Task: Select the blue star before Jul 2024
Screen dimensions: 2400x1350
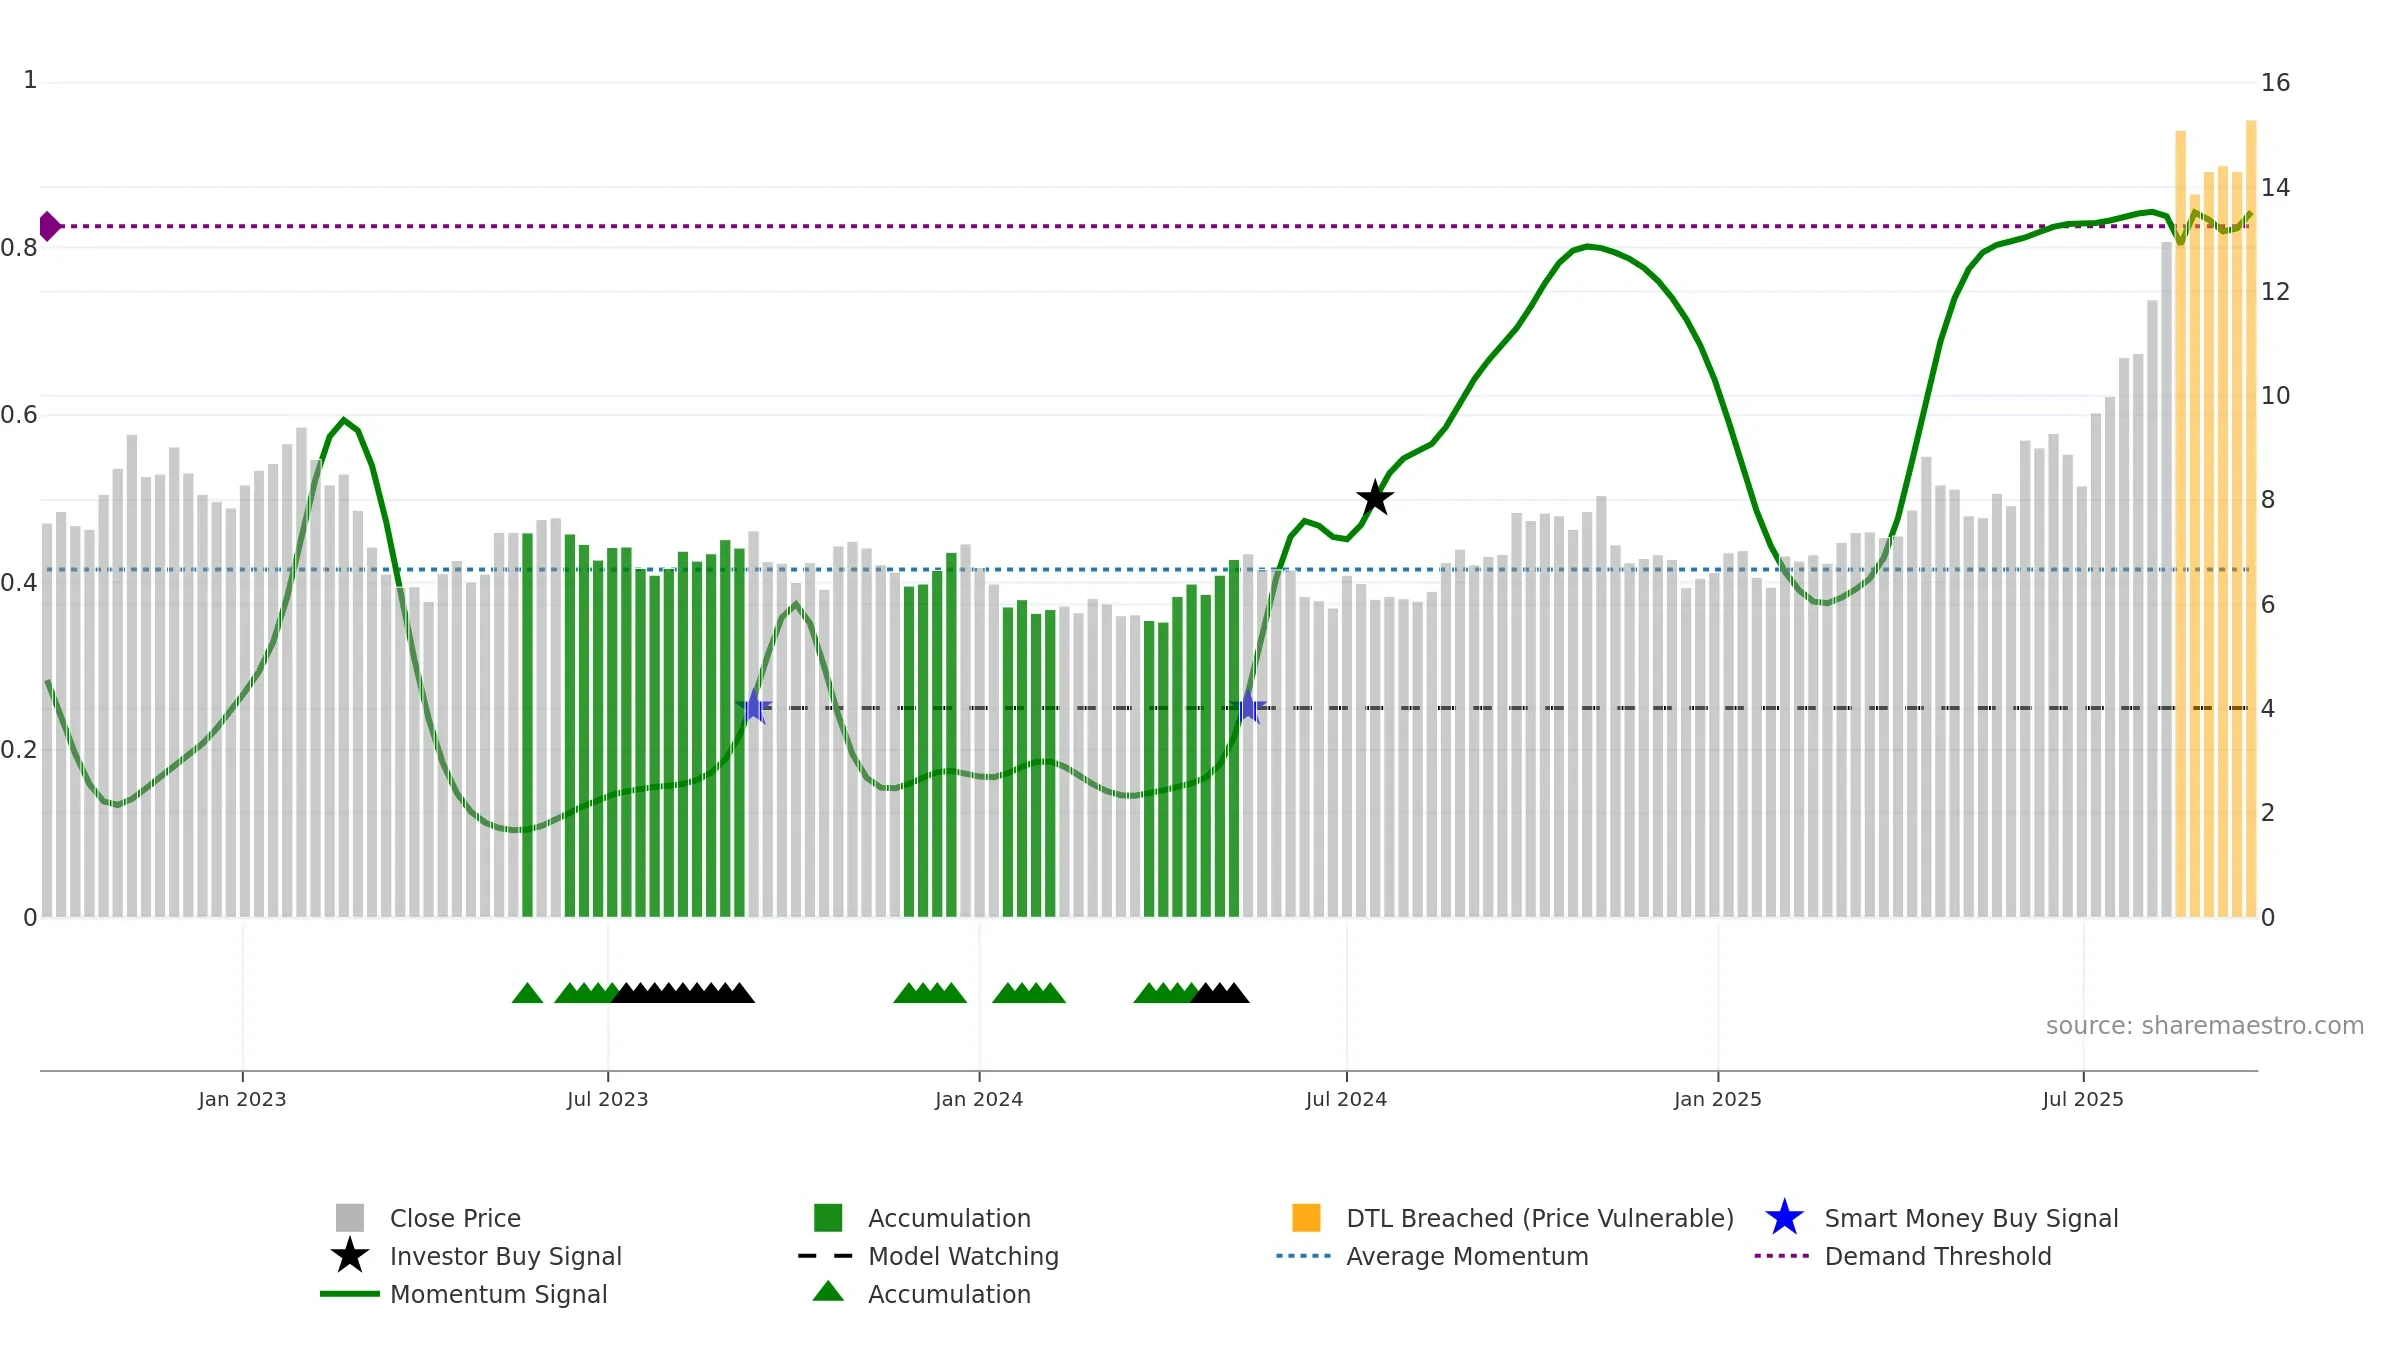Action: pos(1248,707)
